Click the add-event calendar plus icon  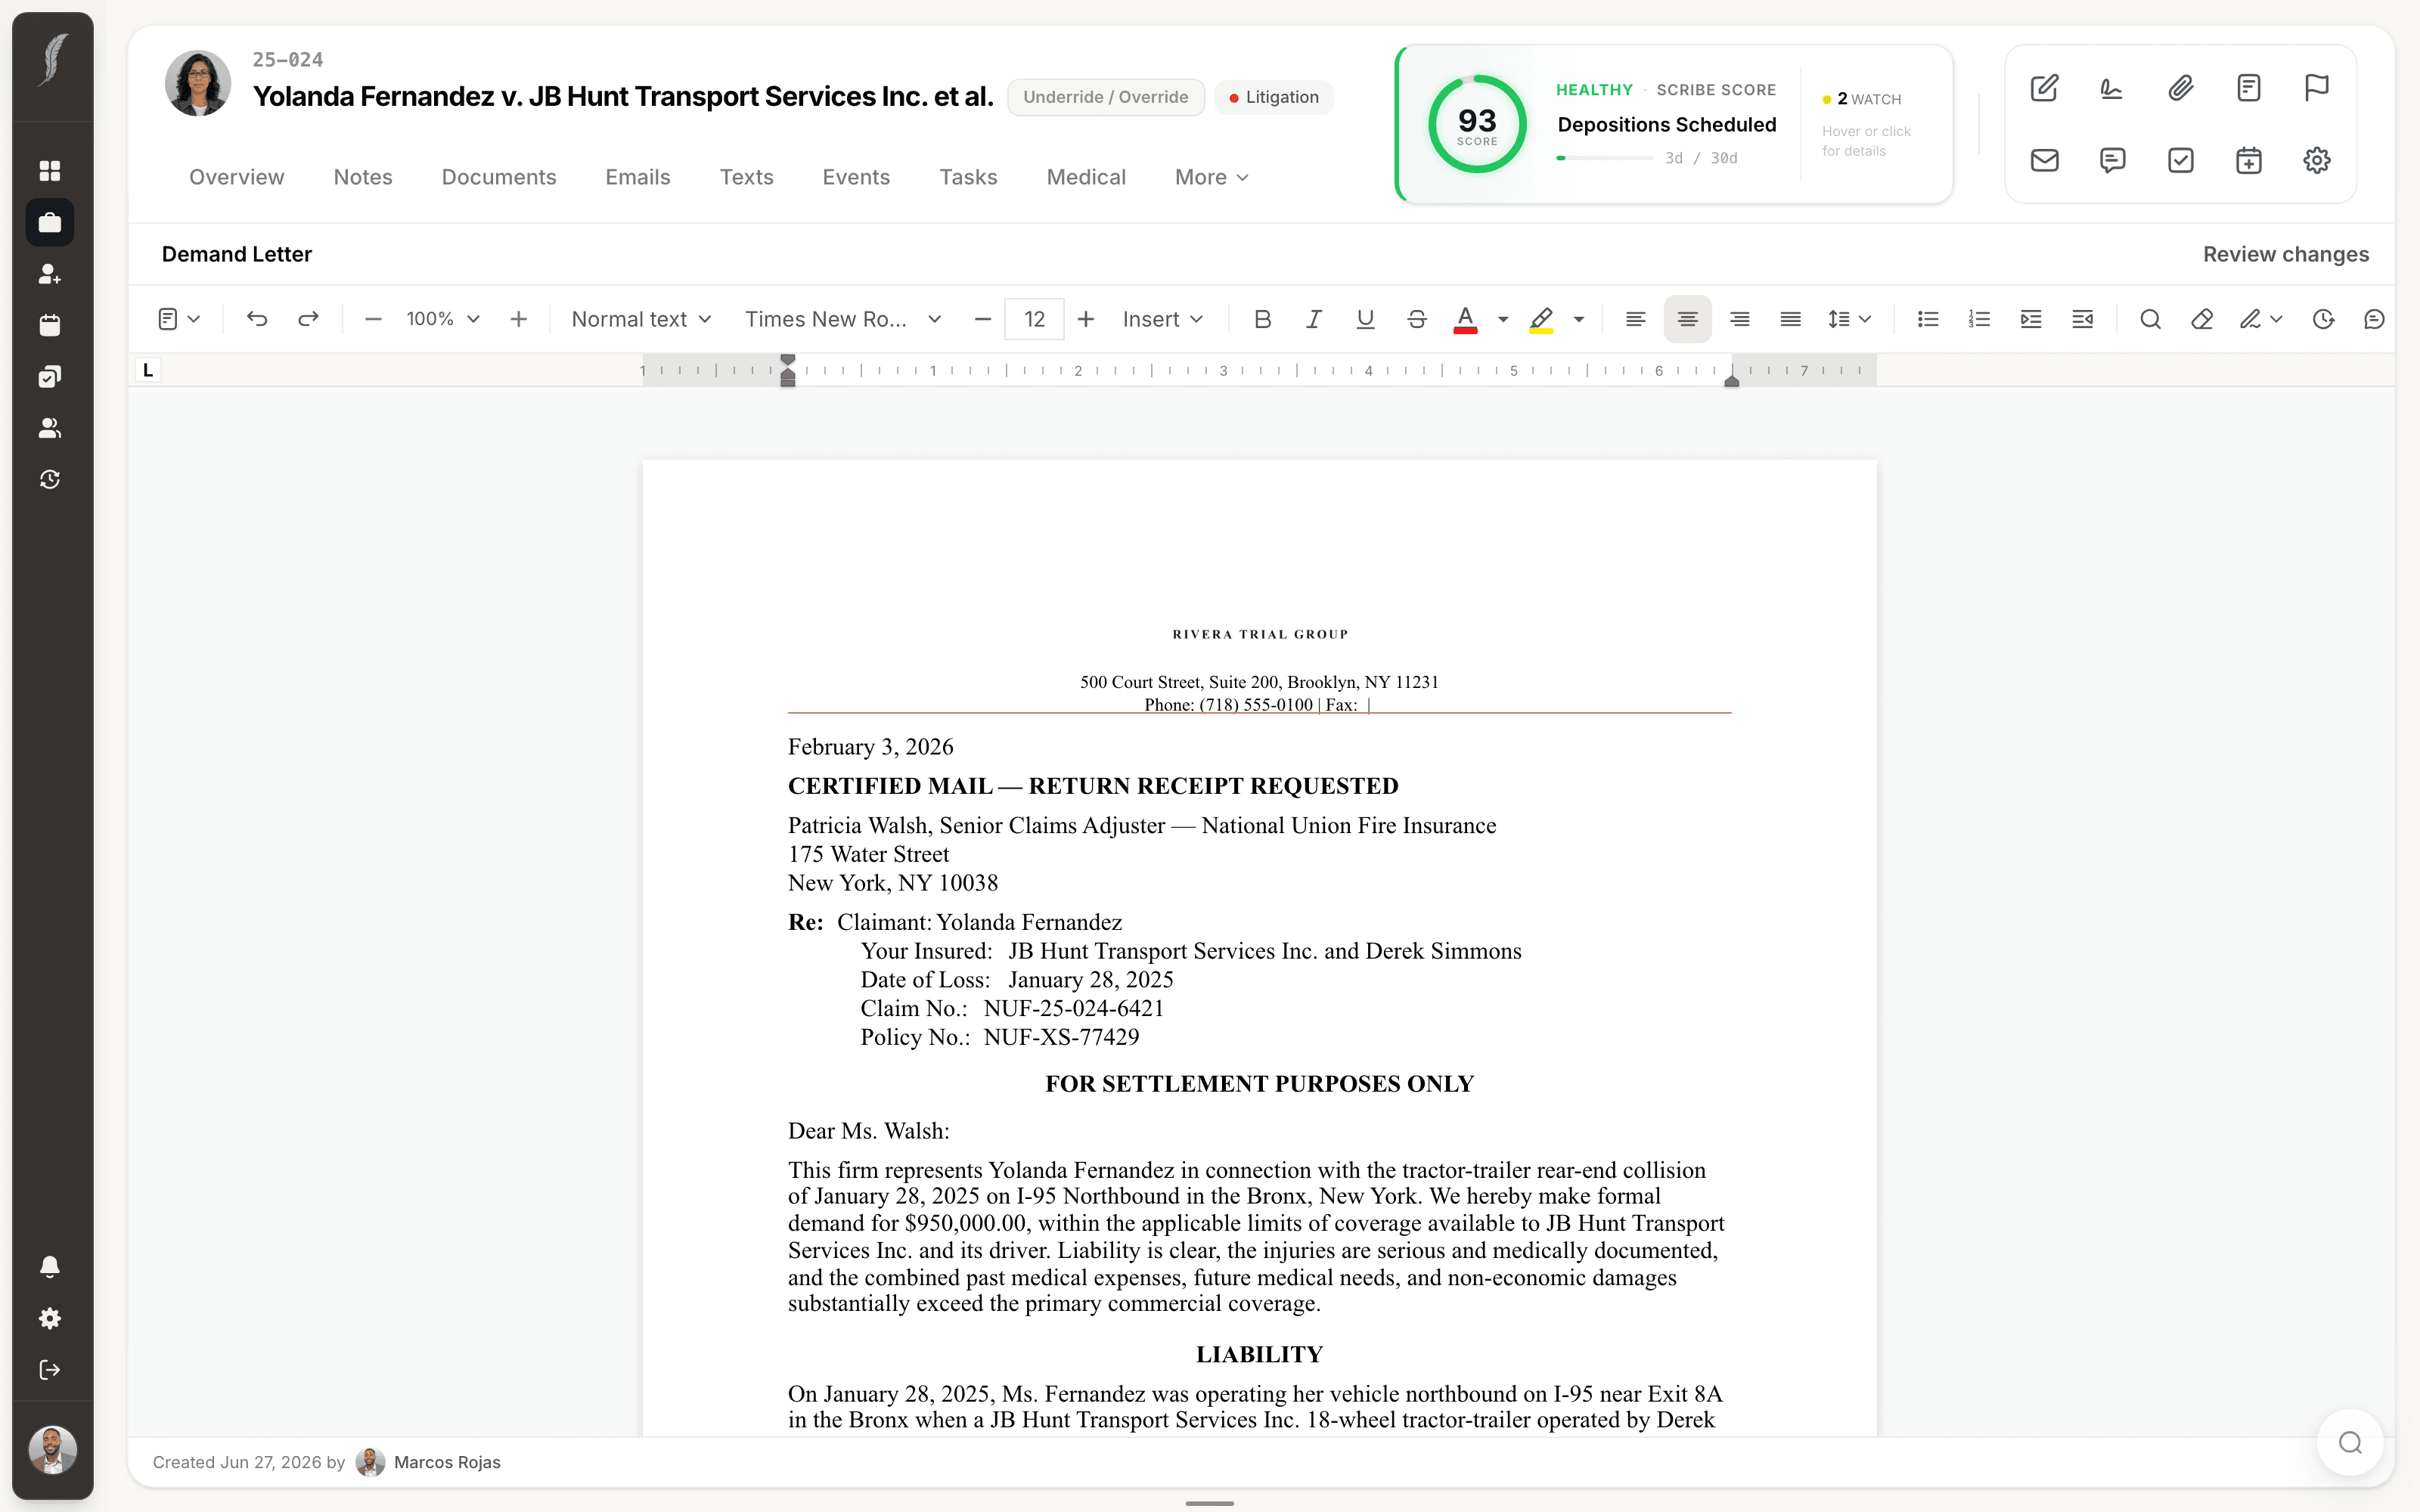2248,160
